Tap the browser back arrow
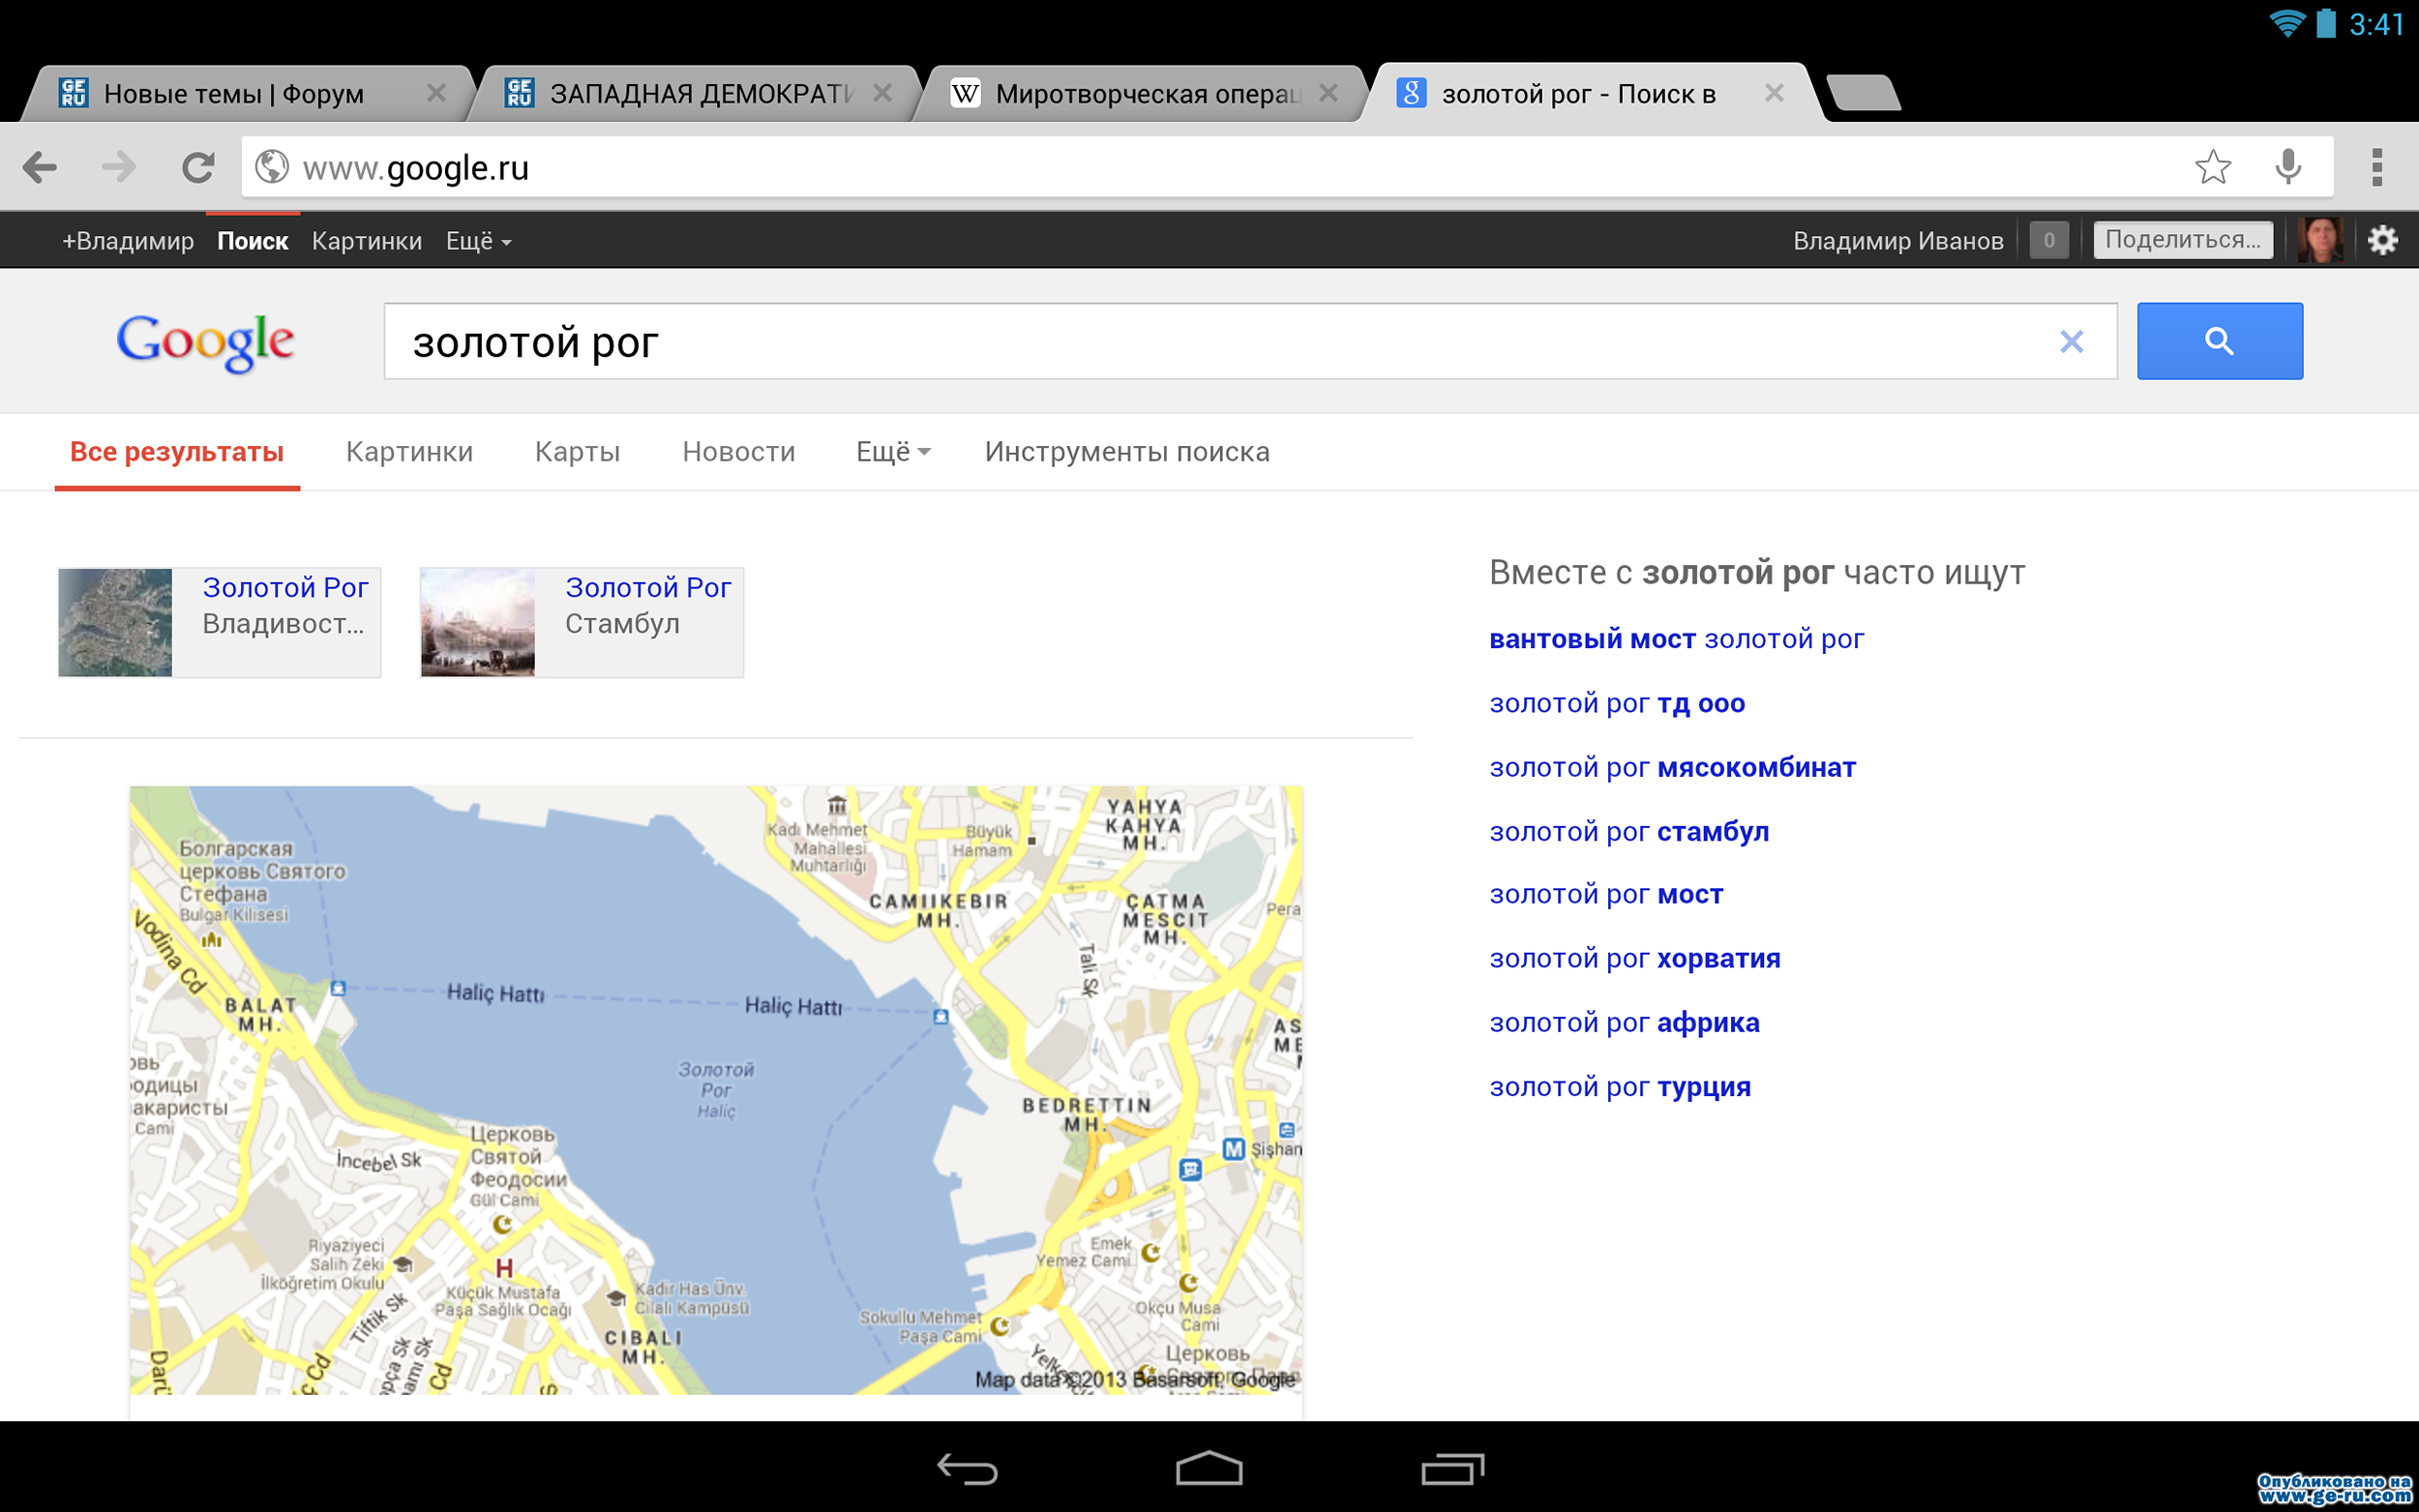 pyautogui.click(x=40, y=167)
